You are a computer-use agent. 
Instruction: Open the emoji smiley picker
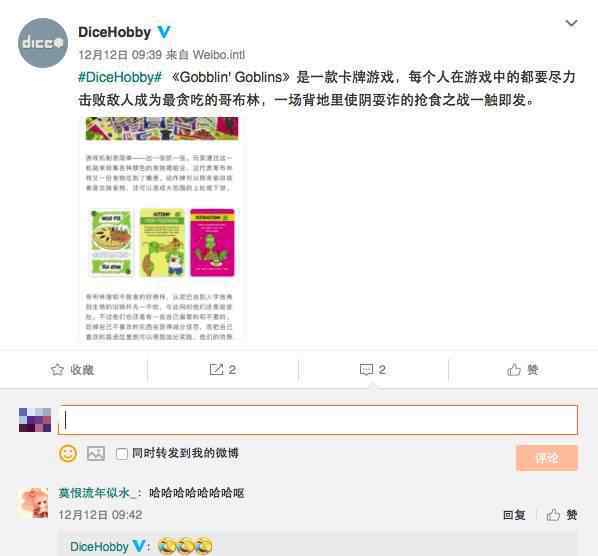(x=68, y=453)
